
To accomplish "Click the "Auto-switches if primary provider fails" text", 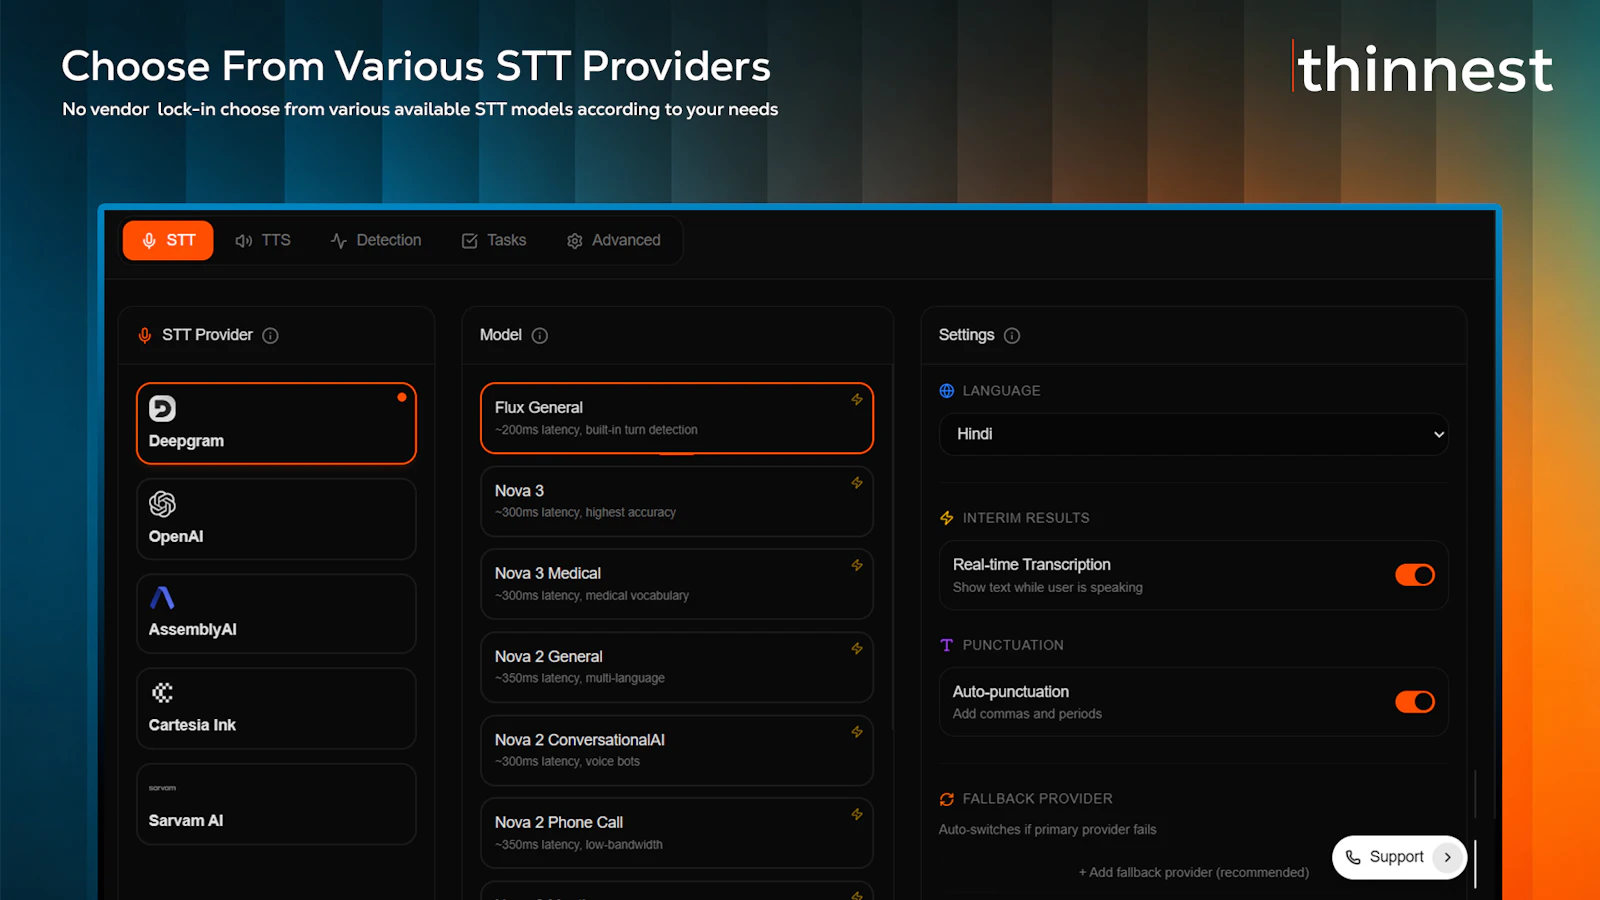I will 1047,830.
